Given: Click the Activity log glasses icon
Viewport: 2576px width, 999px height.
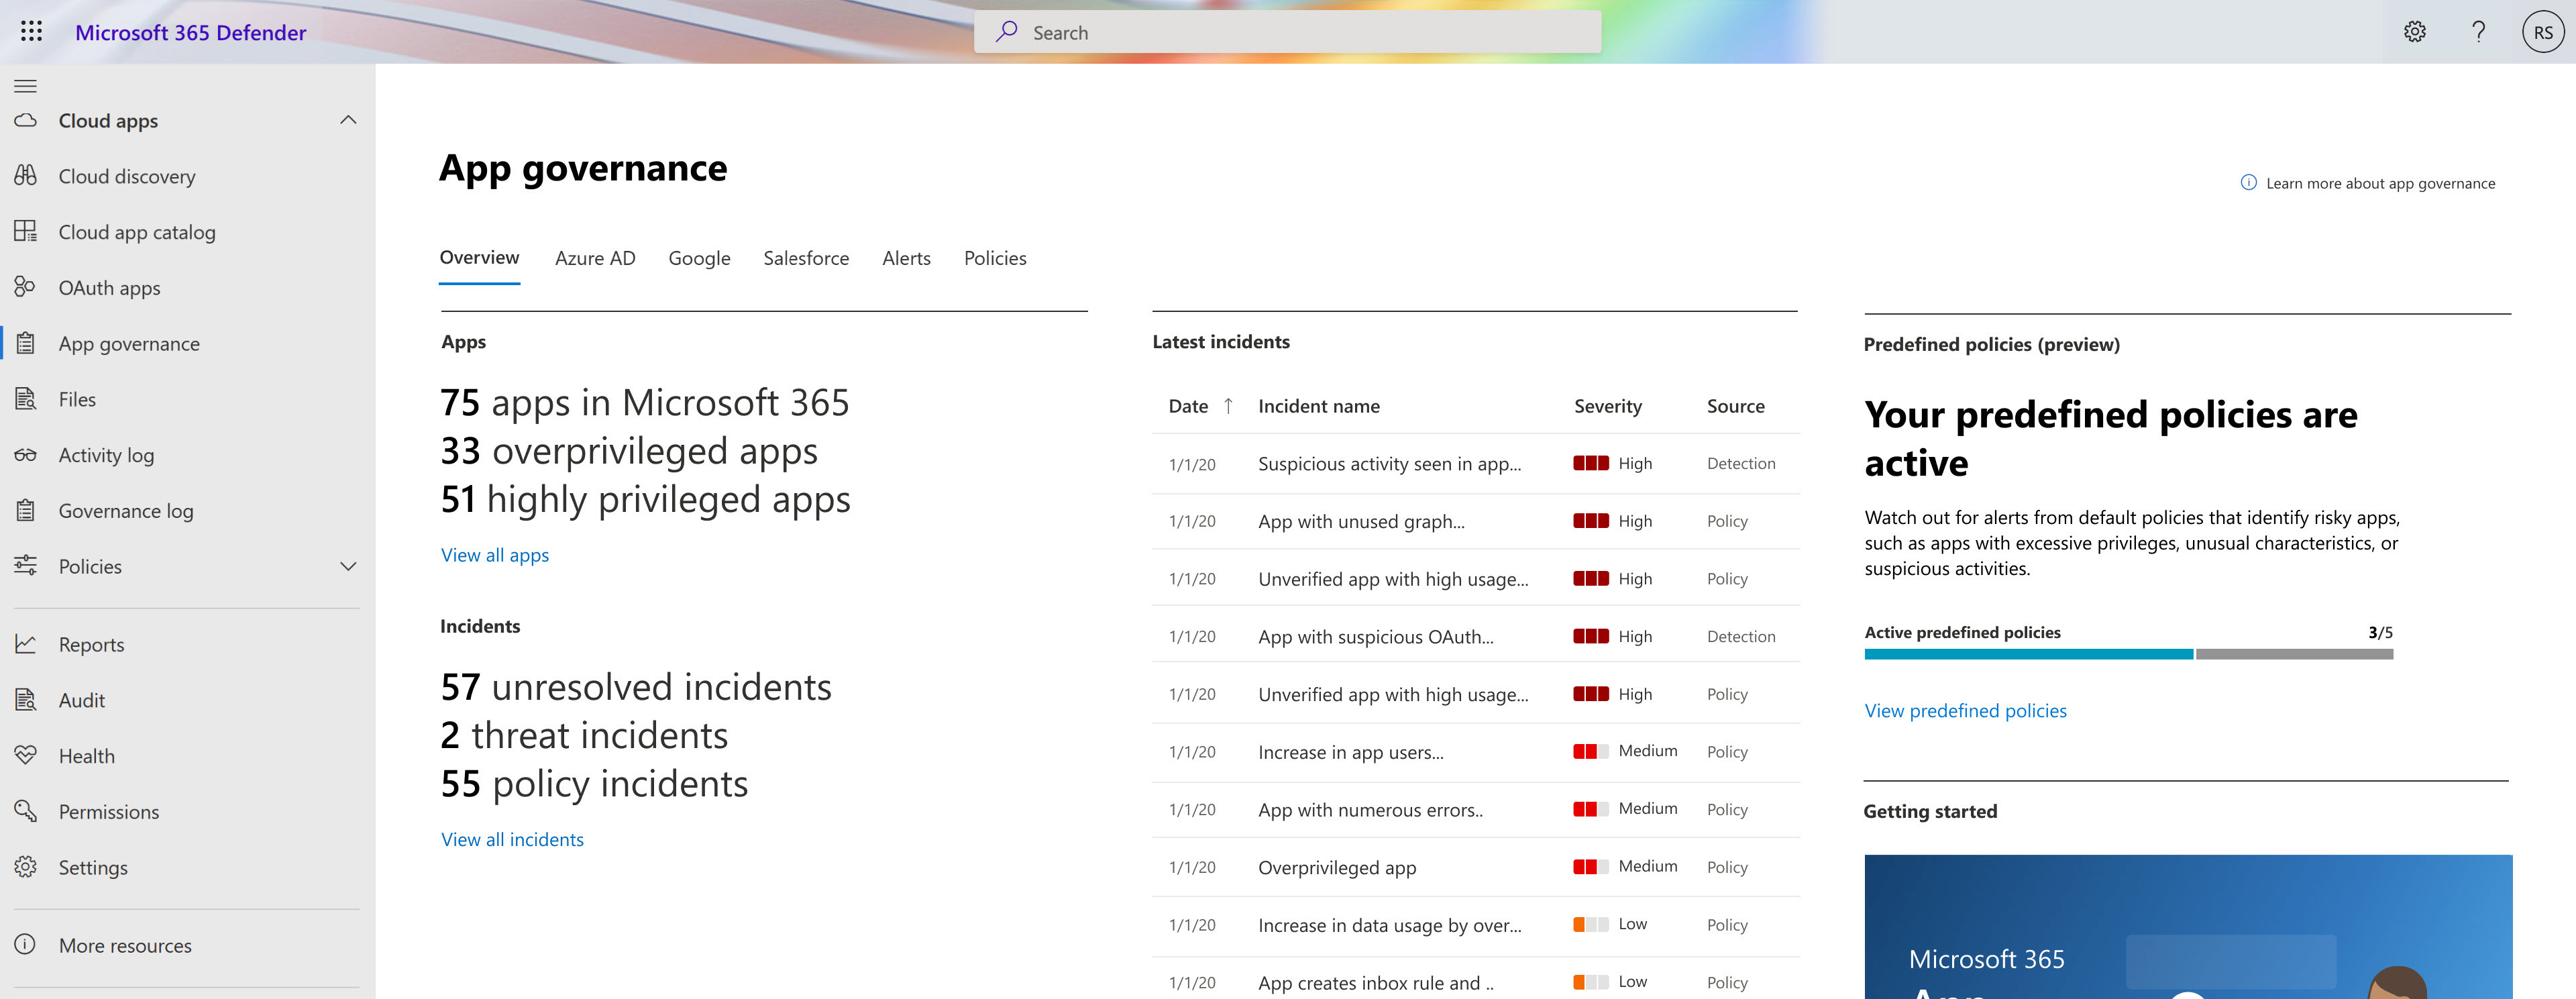Looking at the screenshot, I should tap(26, 455).
